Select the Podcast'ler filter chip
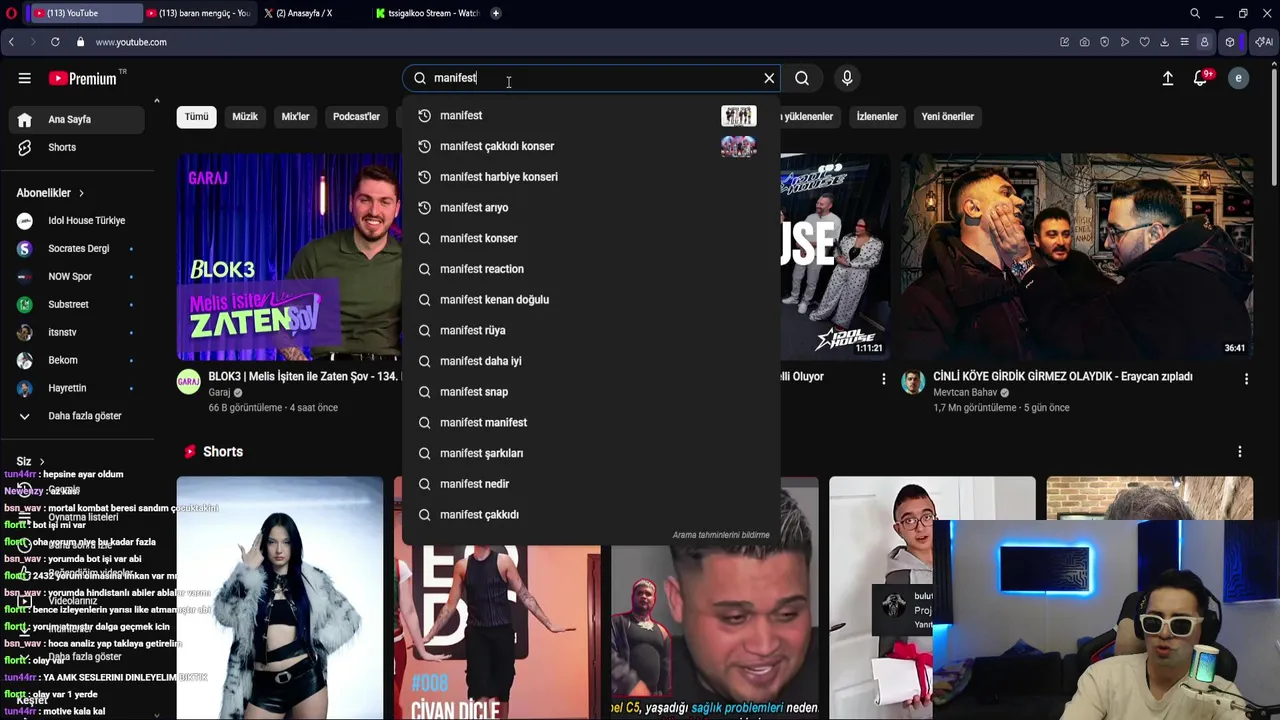Image resolution: width=1280 pixels, height=720 pixels. (356, 117)
